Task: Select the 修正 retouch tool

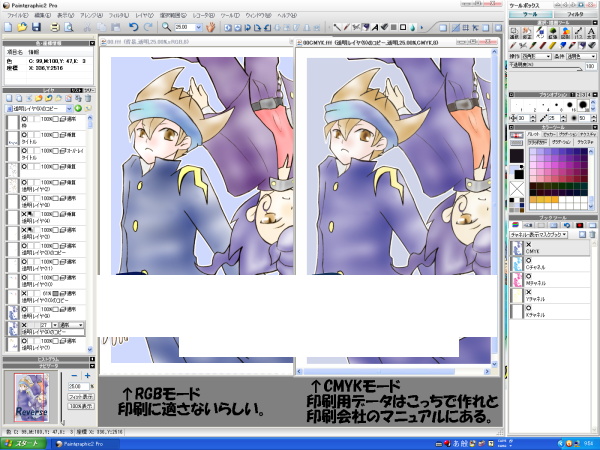Action: pyautogui.click(x=527, y=33)
